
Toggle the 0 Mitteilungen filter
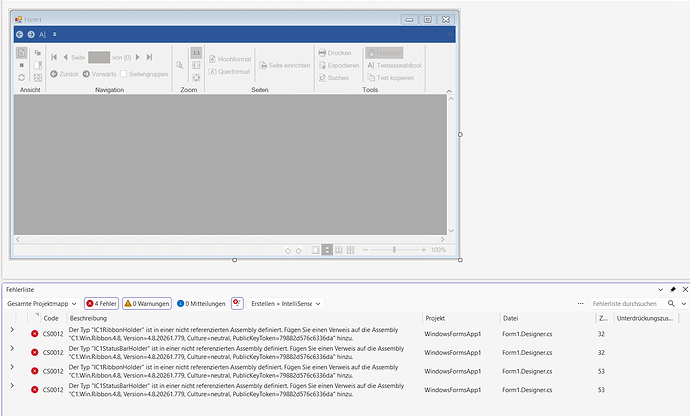(x=201, y=304)
